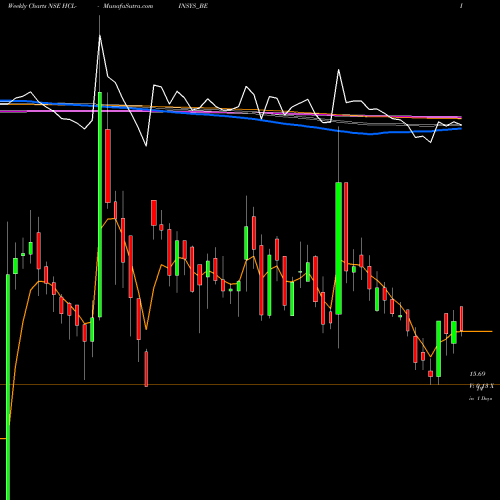The width and height of the screenshot is (500, 500).
Task: Click the "15.69" price value
Action: pos(478,374)
